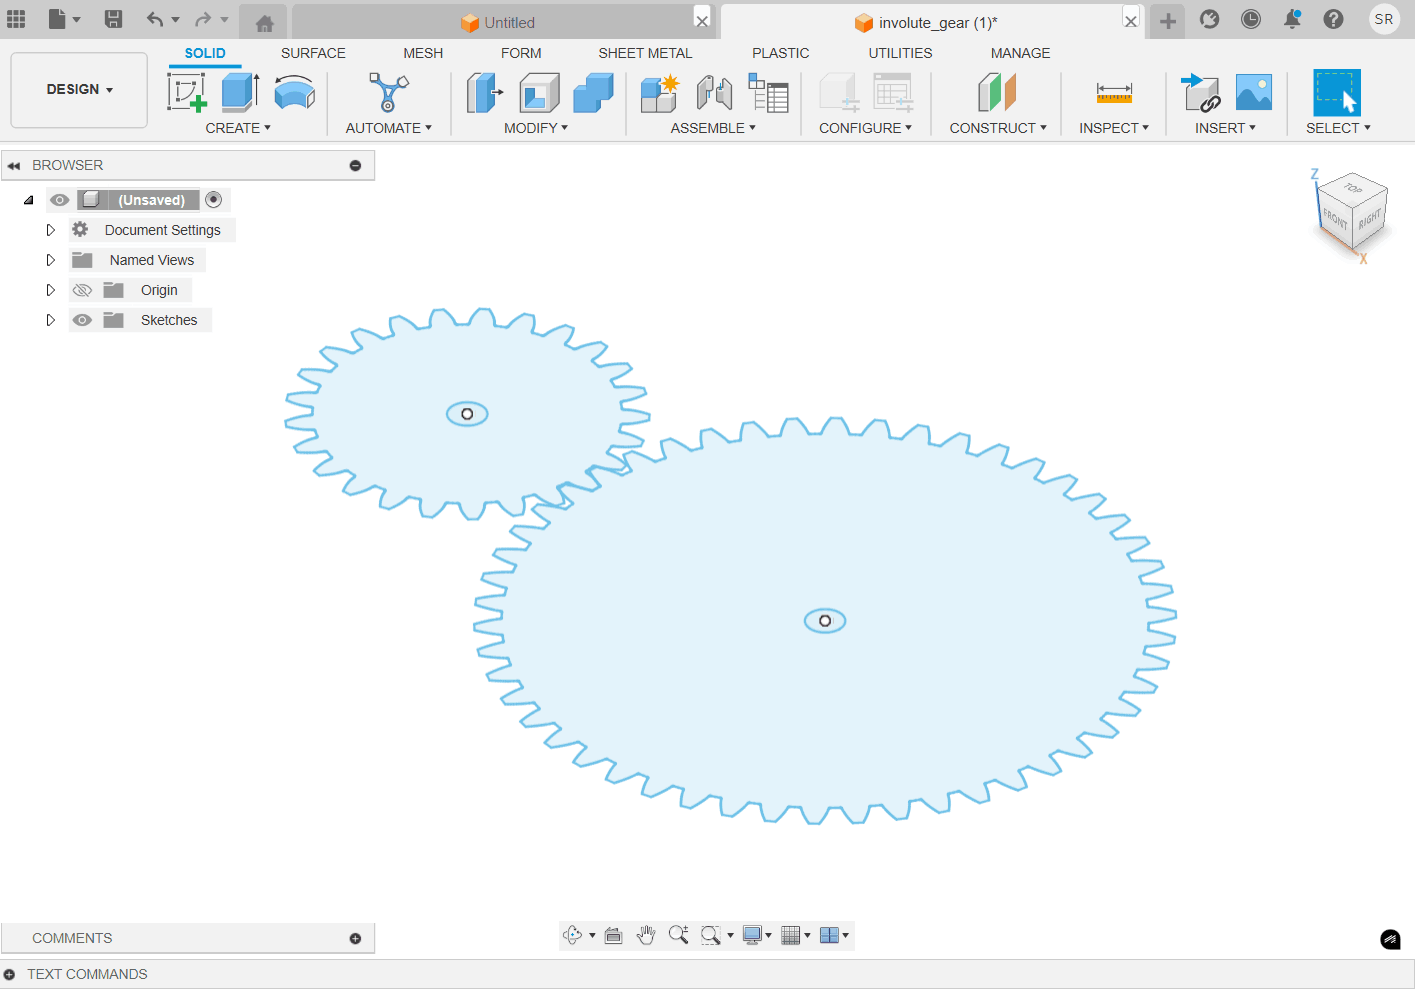Screen dimensions: 1415x989
Task: Redo the last undone action
Action: 203,19
